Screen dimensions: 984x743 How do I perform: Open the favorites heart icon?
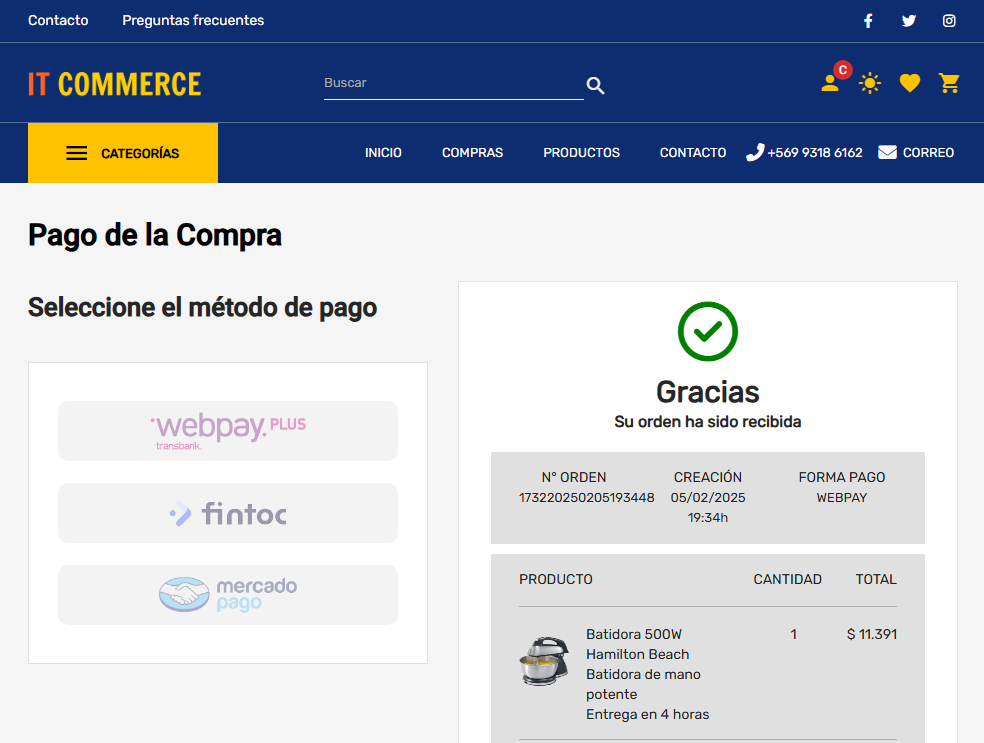point(909,84)
